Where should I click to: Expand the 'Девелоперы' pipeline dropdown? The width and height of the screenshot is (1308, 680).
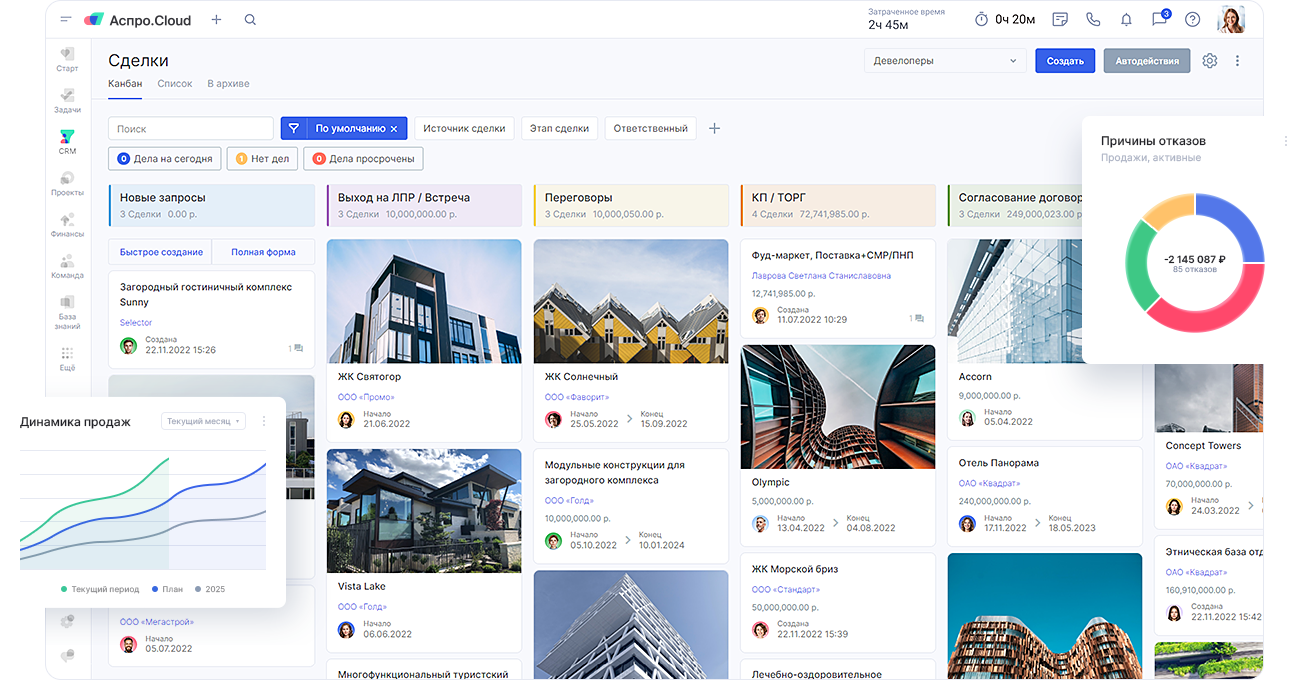945,61
